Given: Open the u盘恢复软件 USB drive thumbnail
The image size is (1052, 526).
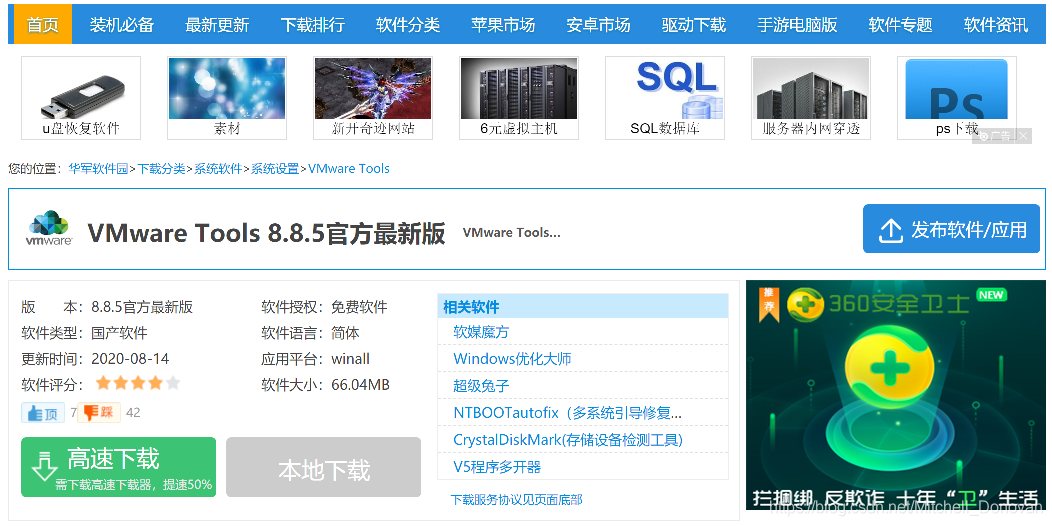Looking at the screenshot, I should click(81, 98).
